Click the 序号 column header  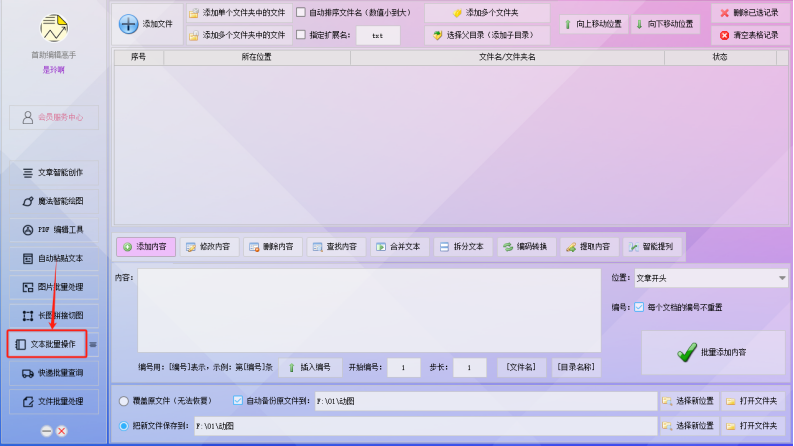pyautogui.click(x=139, y=57)
